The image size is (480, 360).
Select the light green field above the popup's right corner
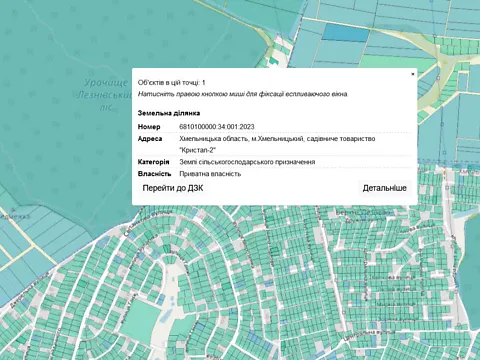[393, 62]
